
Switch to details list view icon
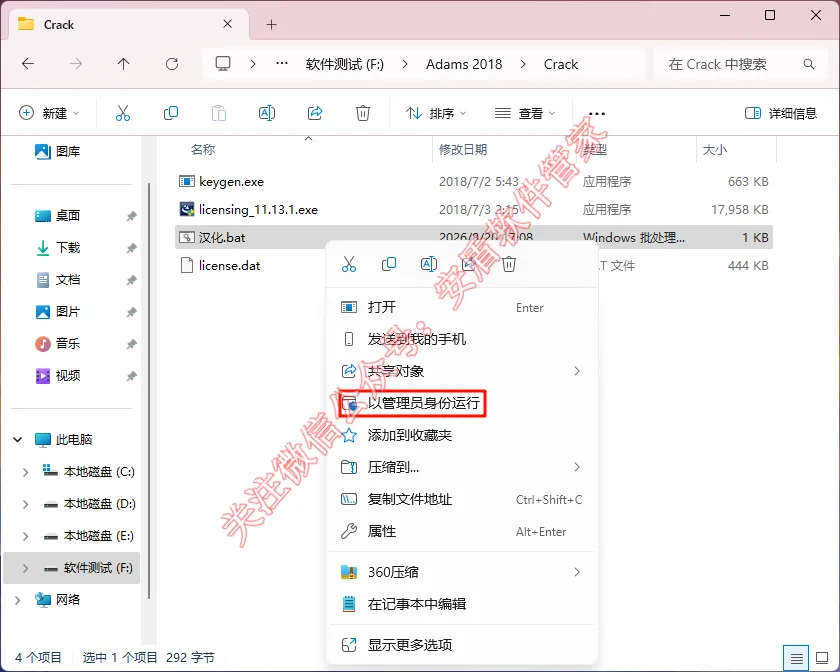[796, 658]
